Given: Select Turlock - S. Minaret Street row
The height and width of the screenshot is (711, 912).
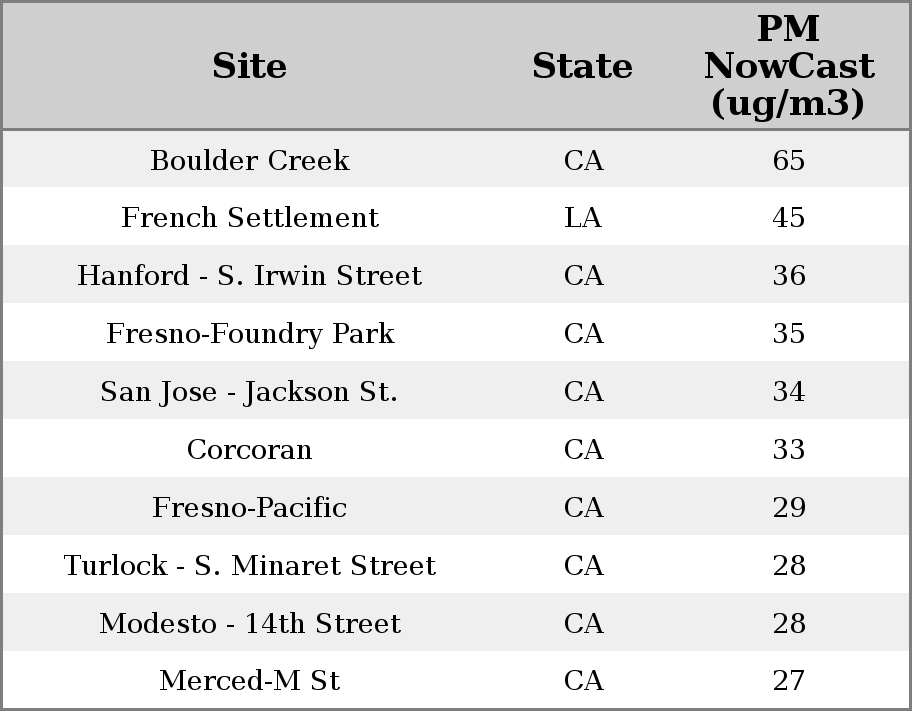Looking at the screenshot, I should [249, 566].
